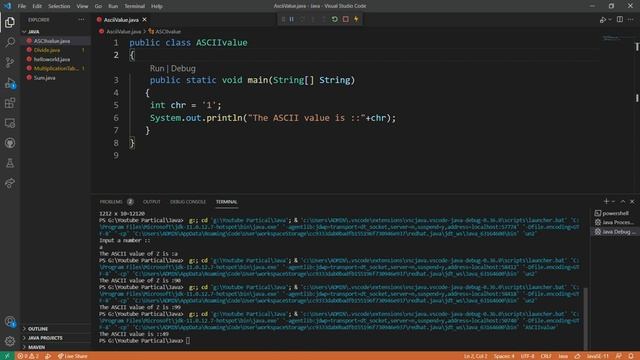640x360 pixels.
Task: Open the notifications bell in status bar
Action: (x=631, y=356)
